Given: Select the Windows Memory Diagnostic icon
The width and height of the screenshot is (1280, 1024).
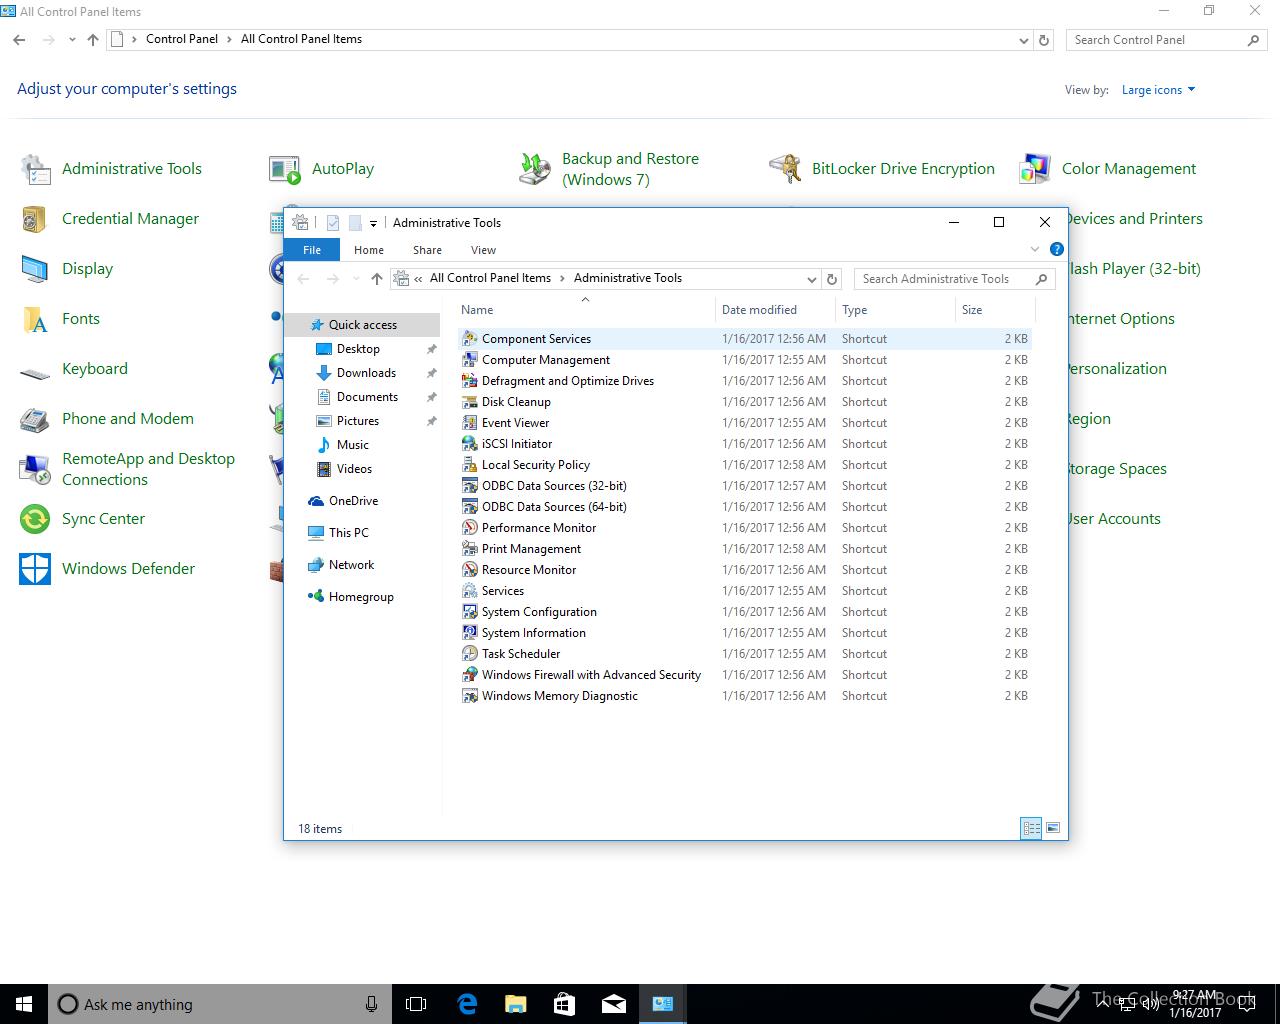Looking at the screenshot, I should (470, 696).
